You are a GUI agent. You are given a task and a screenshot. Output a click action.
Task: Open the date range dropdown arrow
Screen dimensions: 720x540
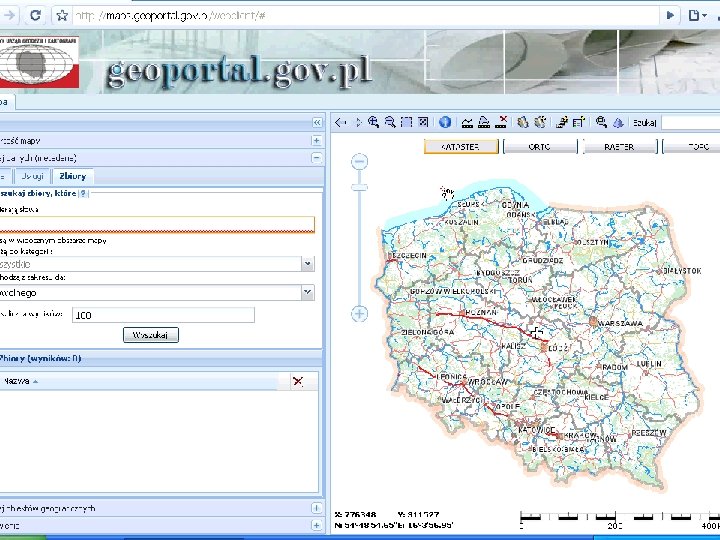pos(308,292)
